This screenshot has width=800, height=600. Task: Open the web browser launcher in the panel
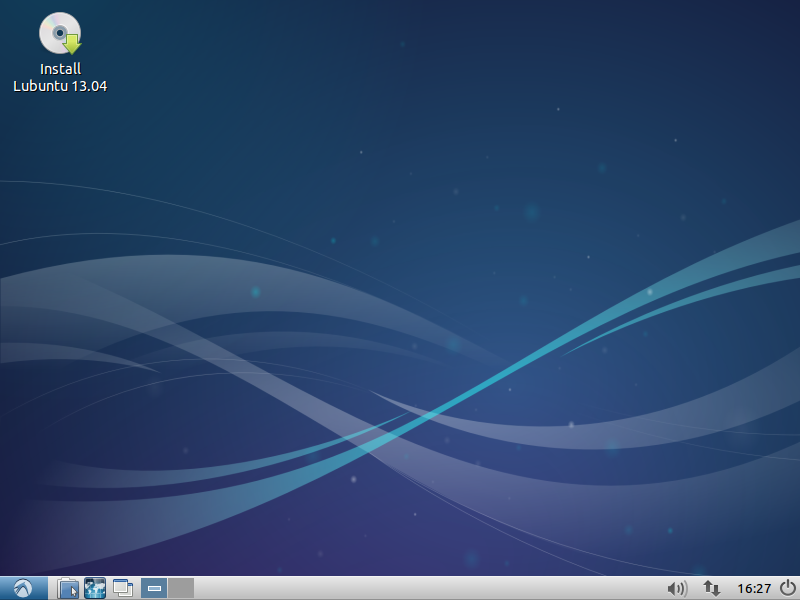coord(95,589)
